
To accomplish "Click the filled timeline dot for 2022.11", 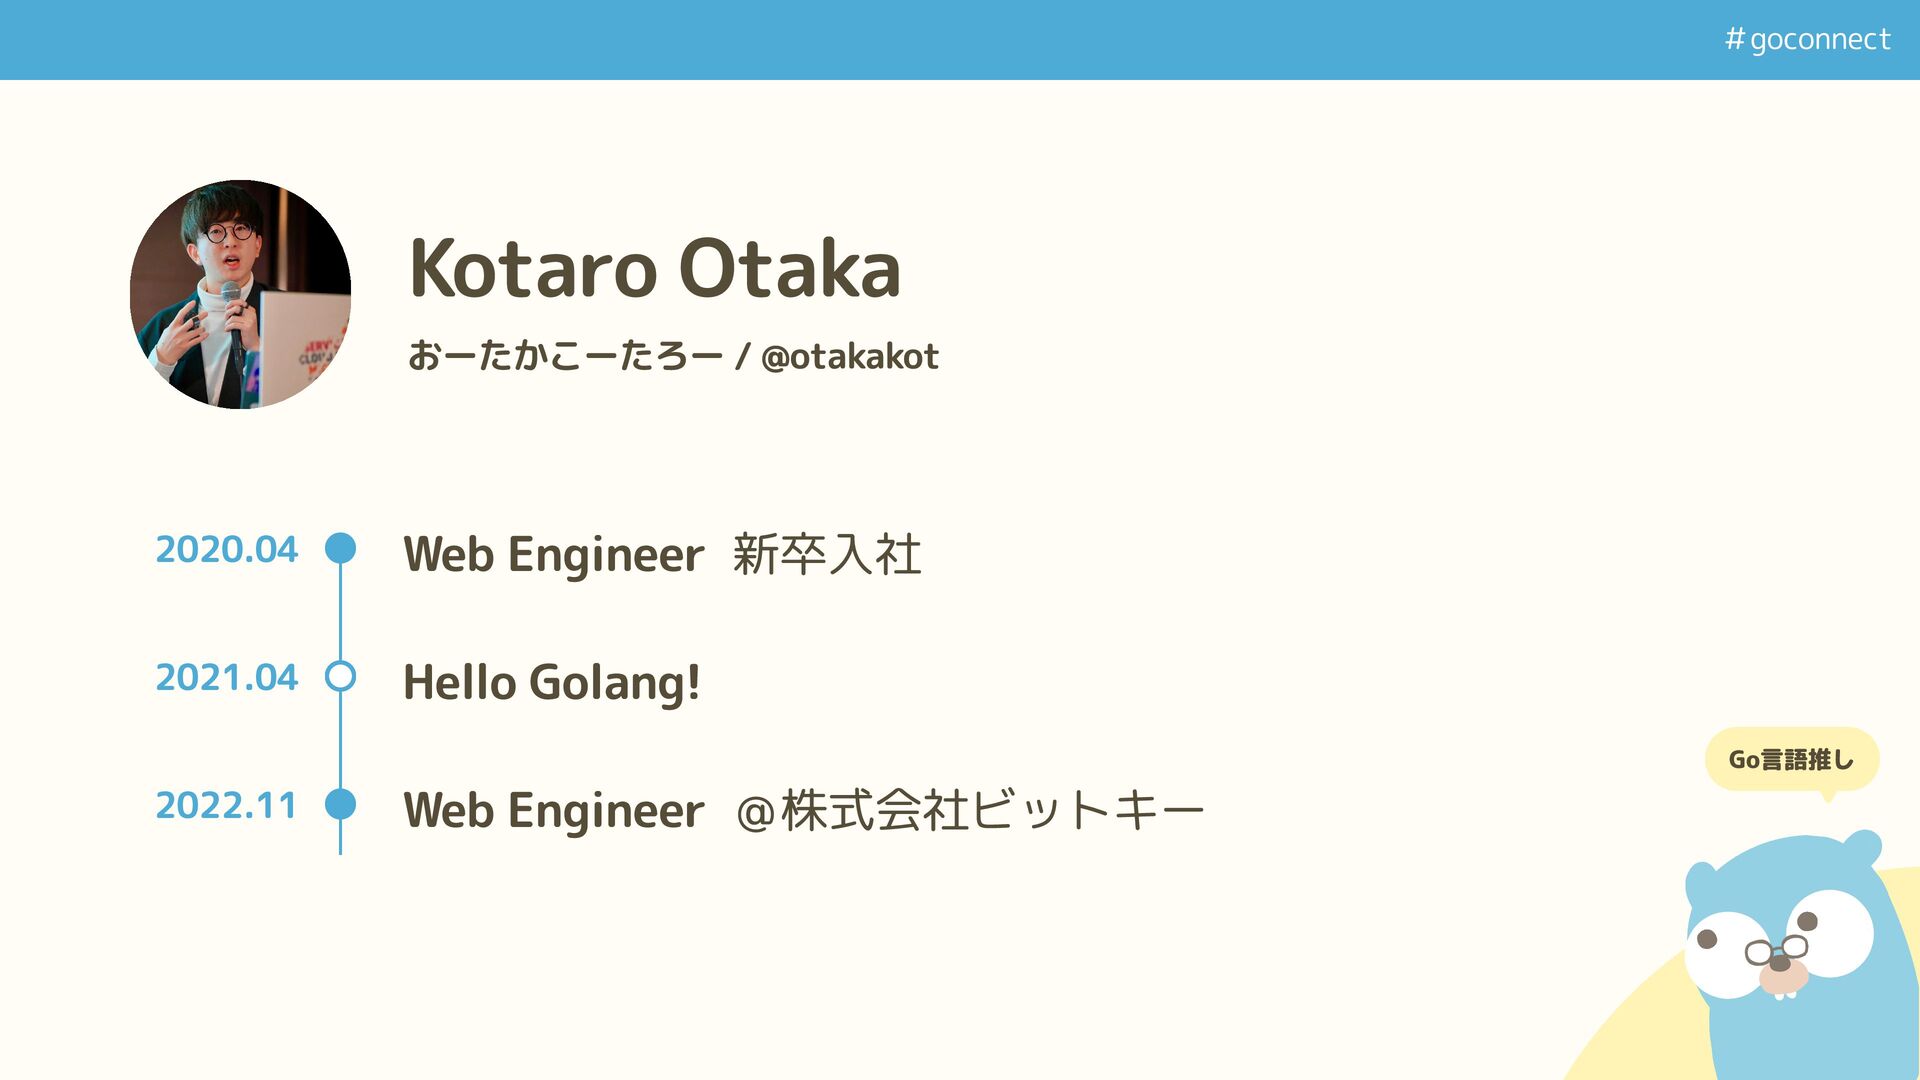I will click(341, 804).
